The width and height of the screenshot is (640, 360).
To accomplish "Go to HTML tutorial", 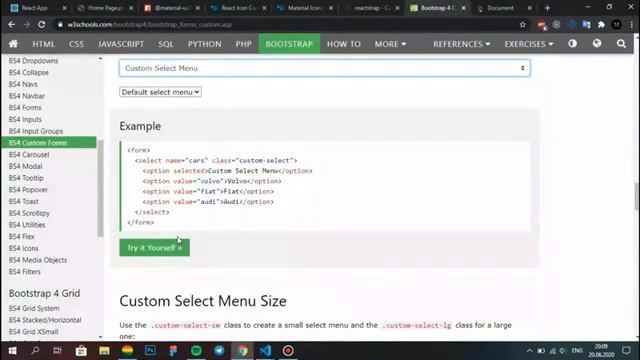I will click(44, 44).
